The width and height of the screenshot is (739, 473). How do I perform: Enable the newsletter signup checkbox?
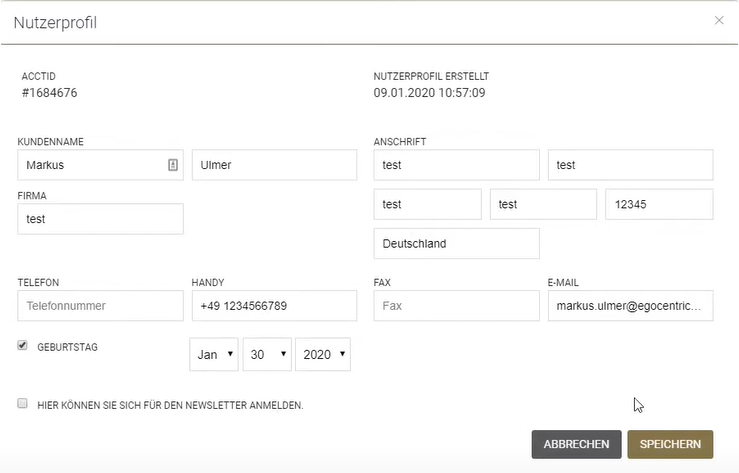click(23, 404)
